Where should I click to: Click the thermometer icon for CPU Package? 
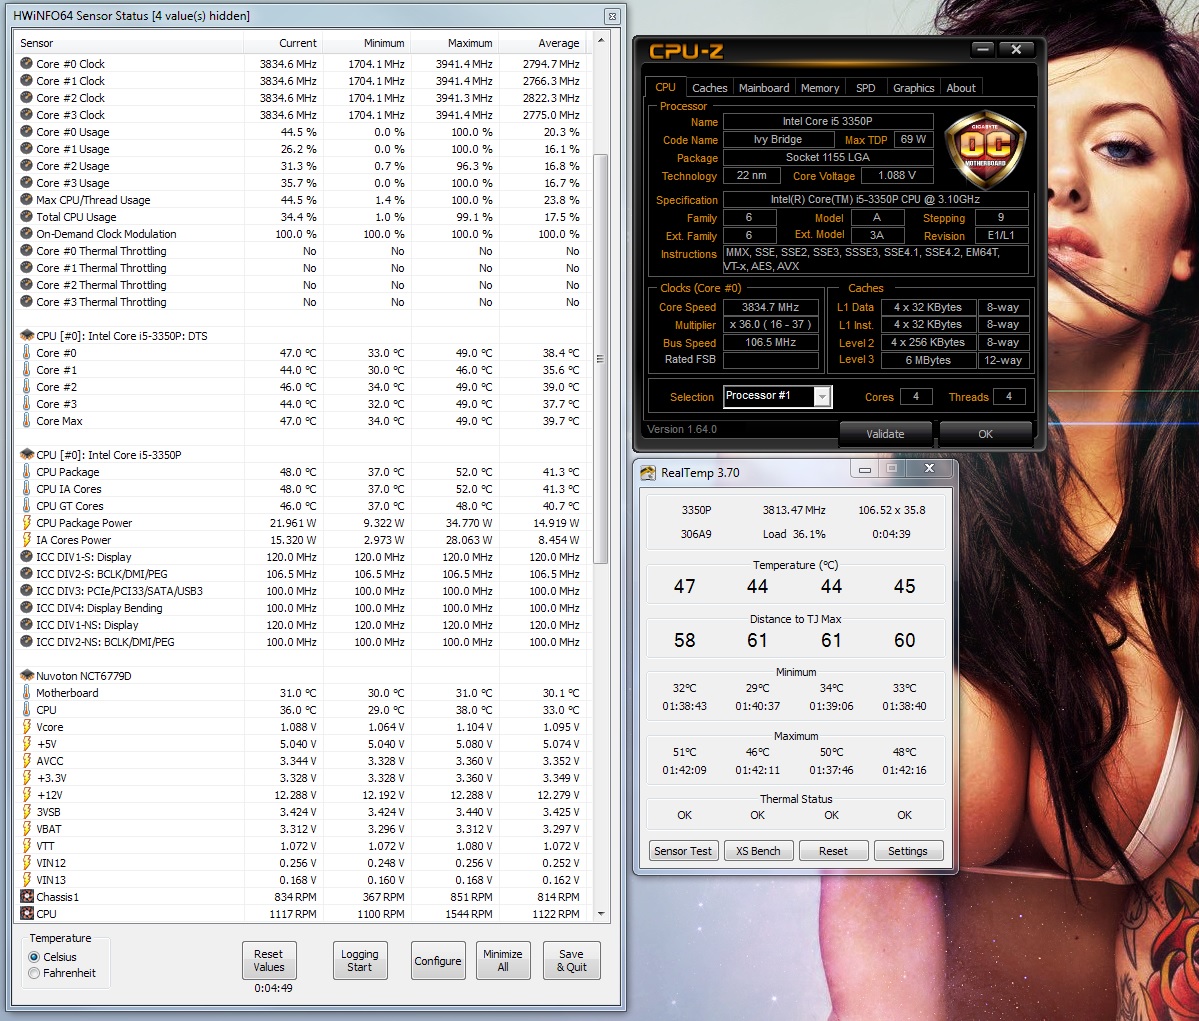(x=27, y=471)
